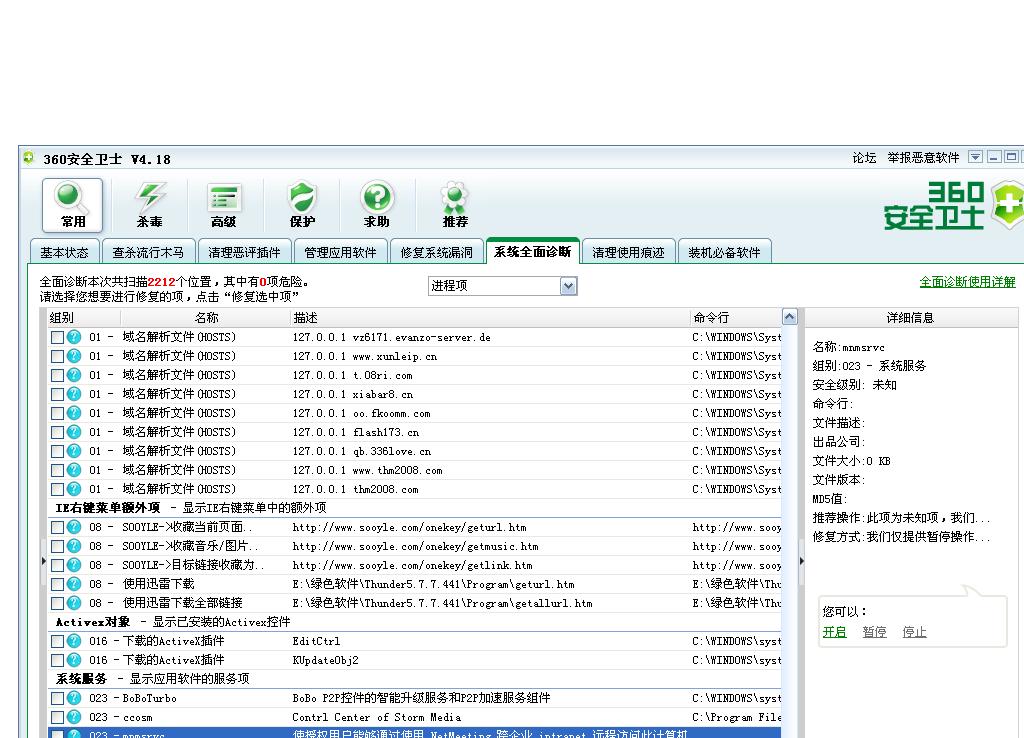Click the status icon for www.thm2008.com row
Screen dimensions: 1024x738
click(x=74, y=470)
